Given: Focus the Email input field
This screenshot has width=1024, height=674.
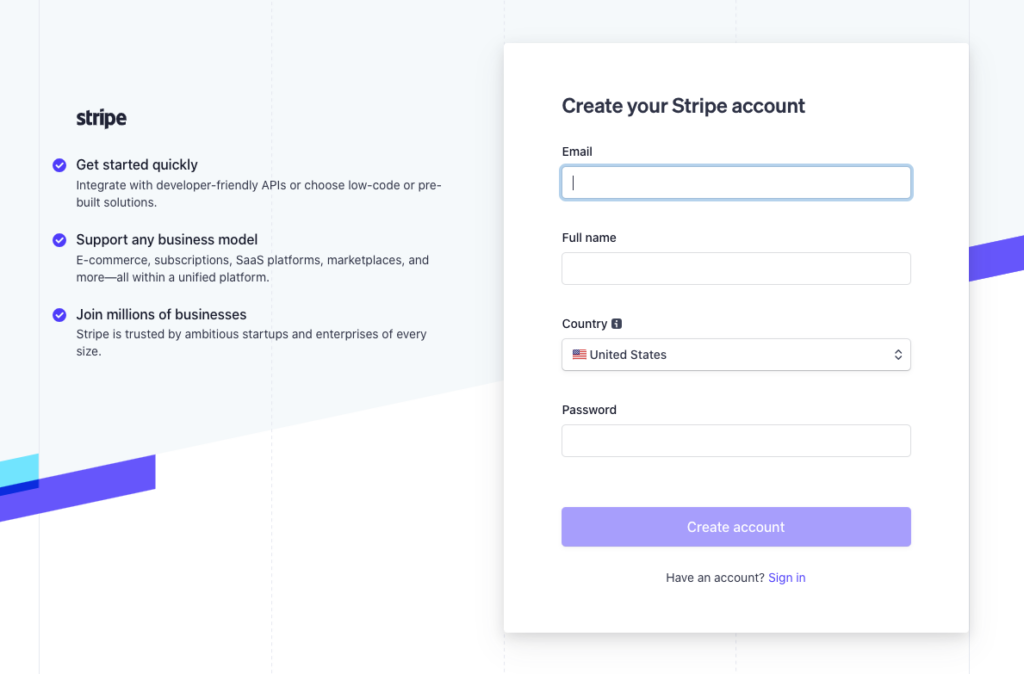Looking at the screenshot, I should 736,183.
